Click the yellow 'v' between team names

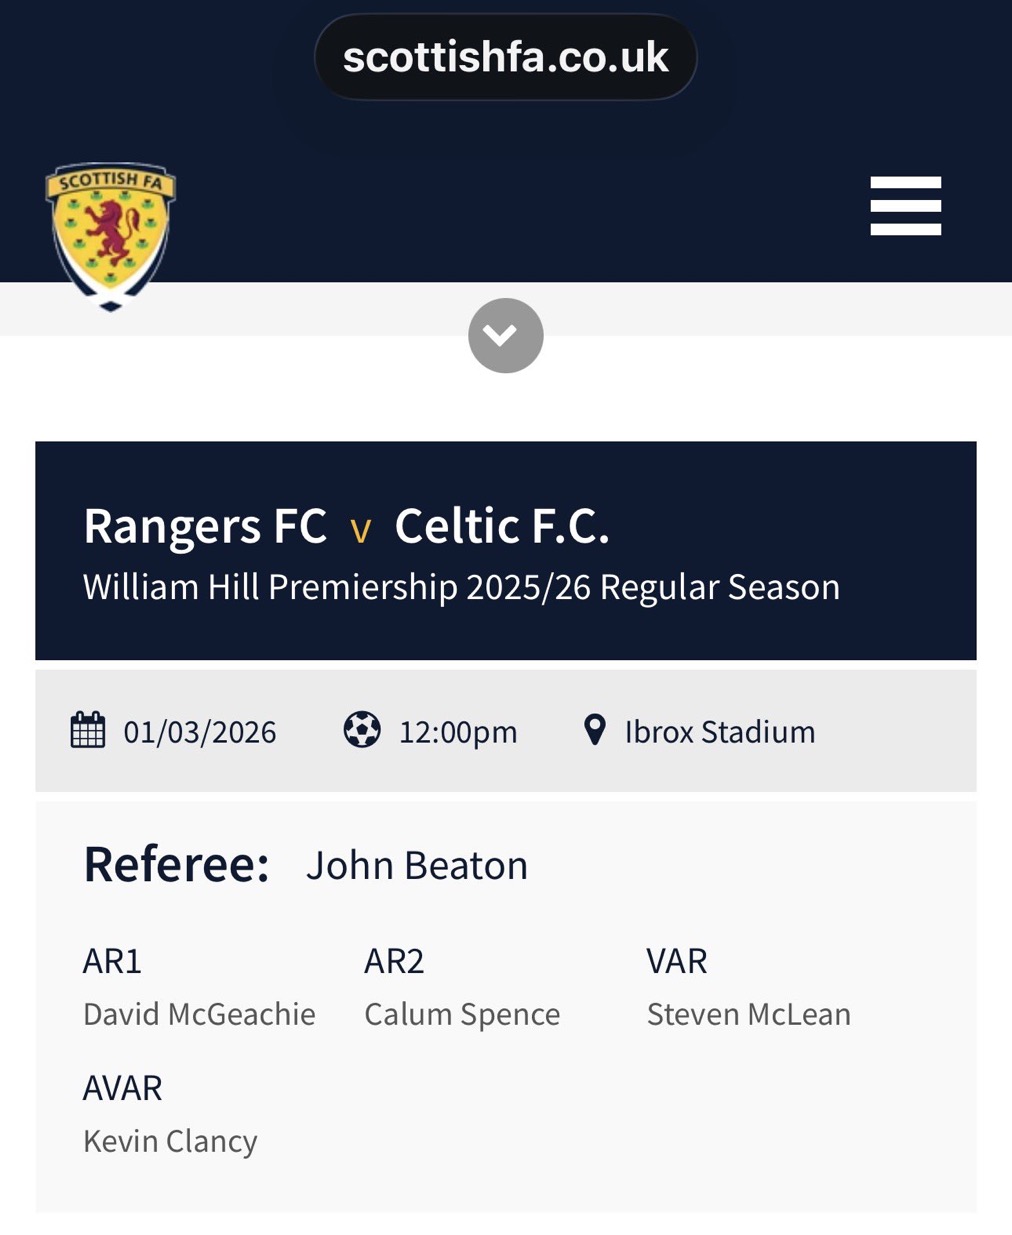361,530
